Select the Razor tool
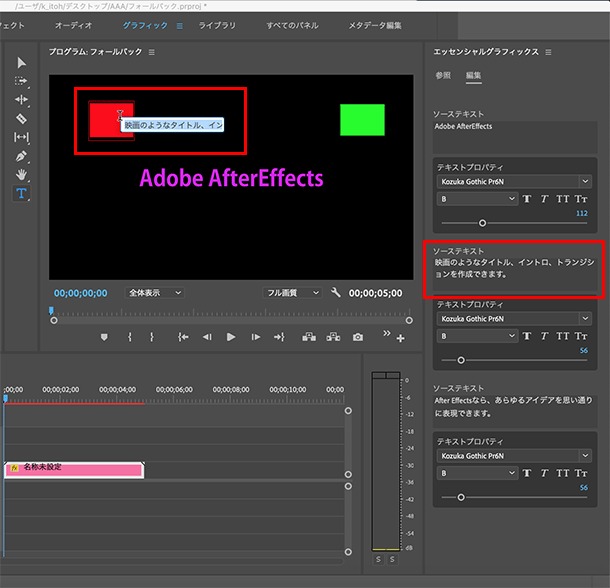610x588 pixels. click(21, 118)
